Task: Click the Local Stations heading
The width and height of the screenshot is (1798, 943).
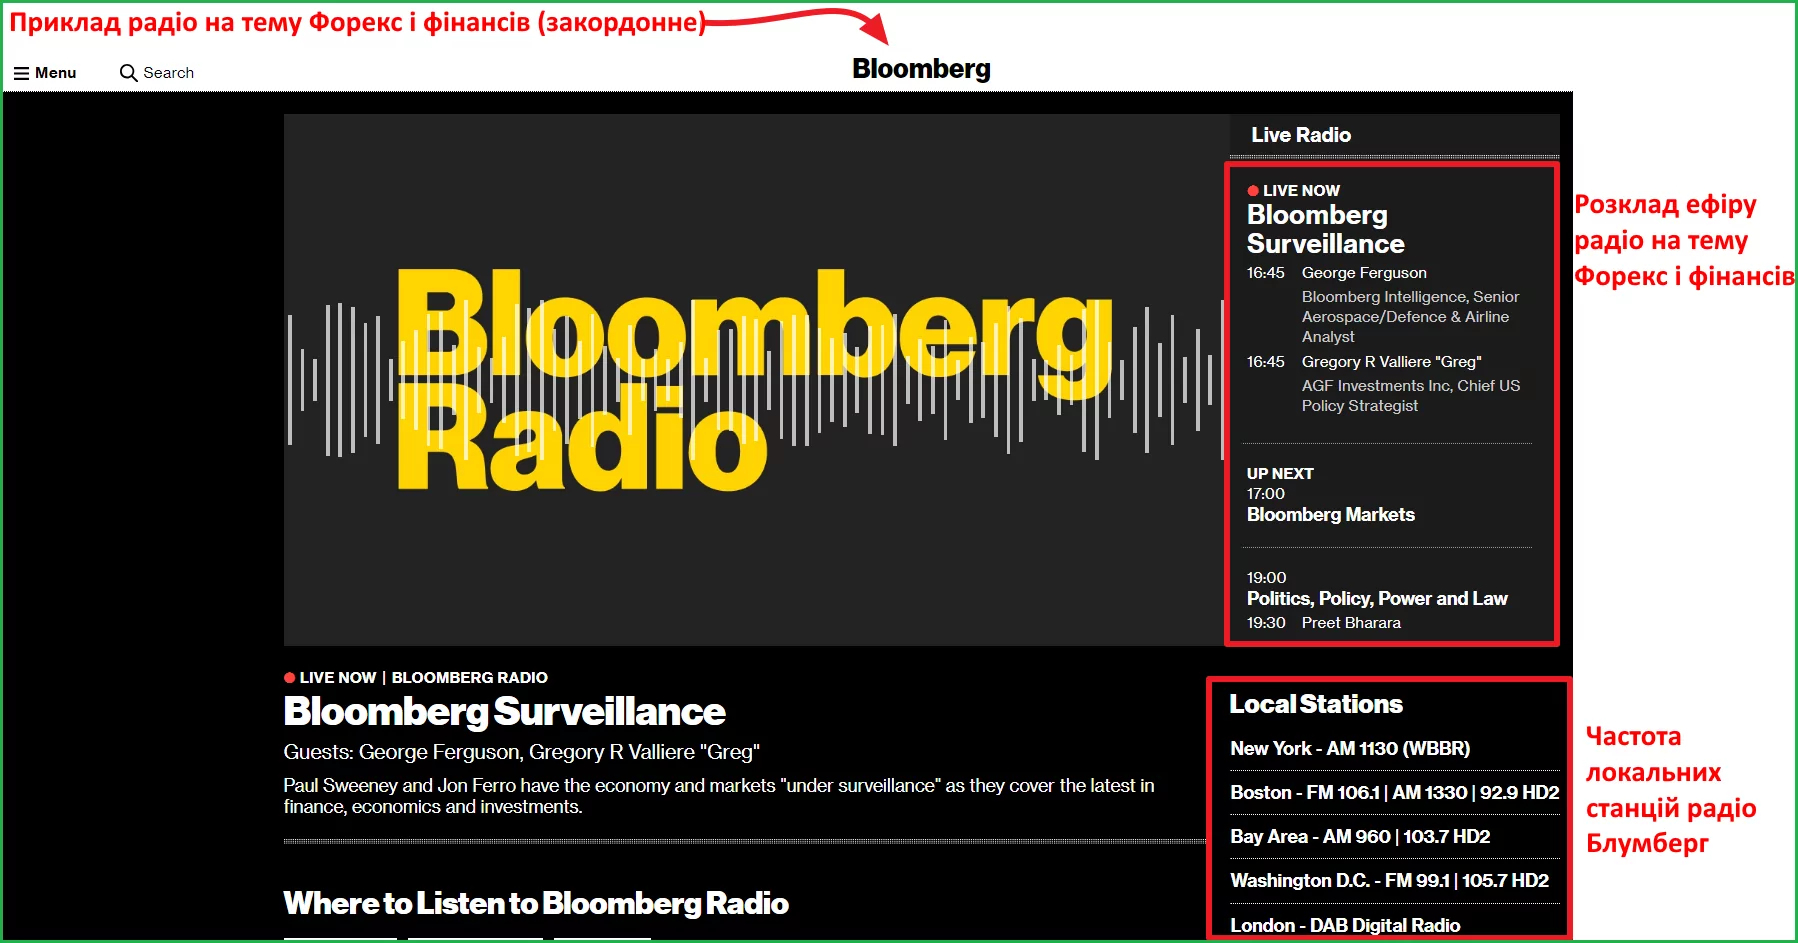Action: pyautogui.click(x=1315, y=704)
